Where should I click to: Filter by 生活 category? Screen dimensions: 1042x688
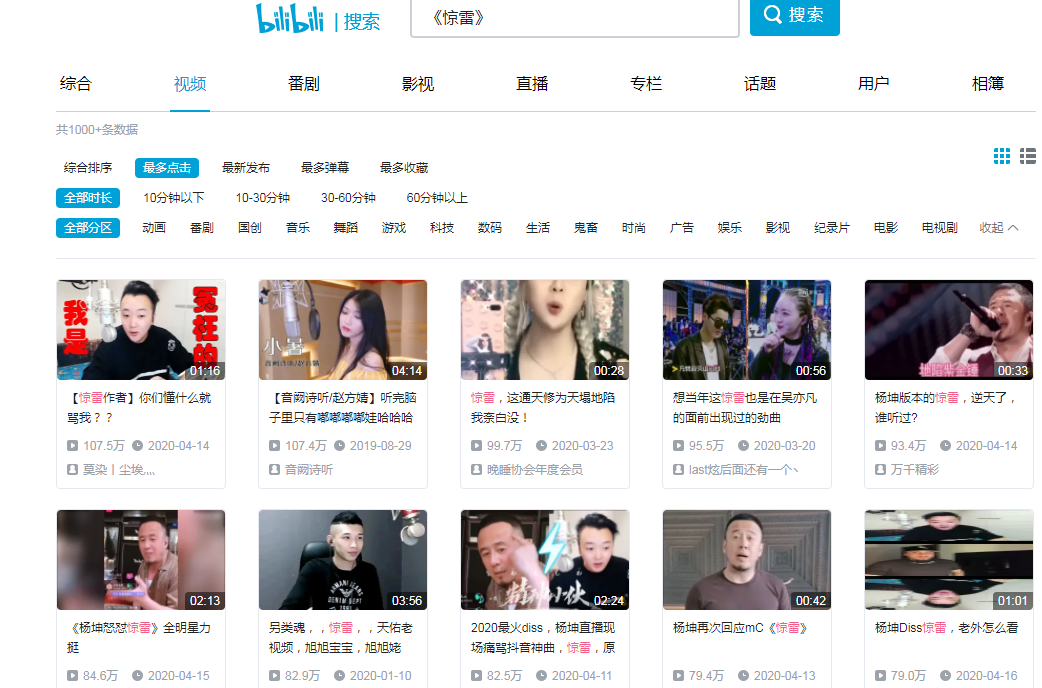pyautogui.click(x=538, y=227)
